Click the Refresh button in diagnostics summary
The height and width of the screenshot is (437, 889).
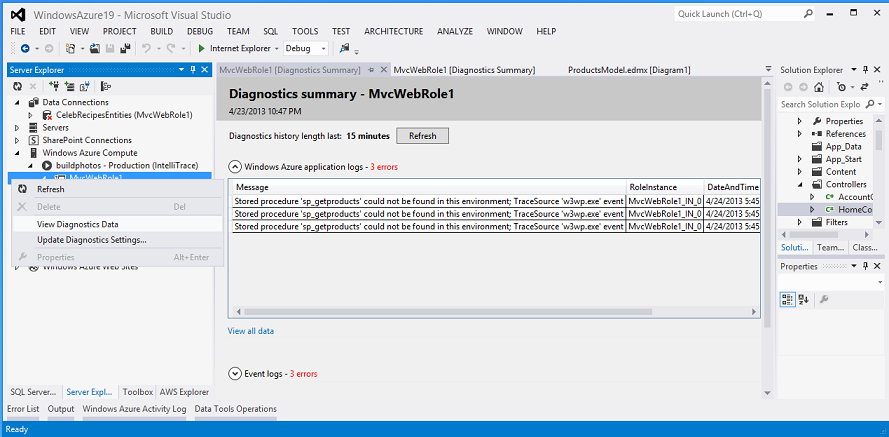click(422, 136)
